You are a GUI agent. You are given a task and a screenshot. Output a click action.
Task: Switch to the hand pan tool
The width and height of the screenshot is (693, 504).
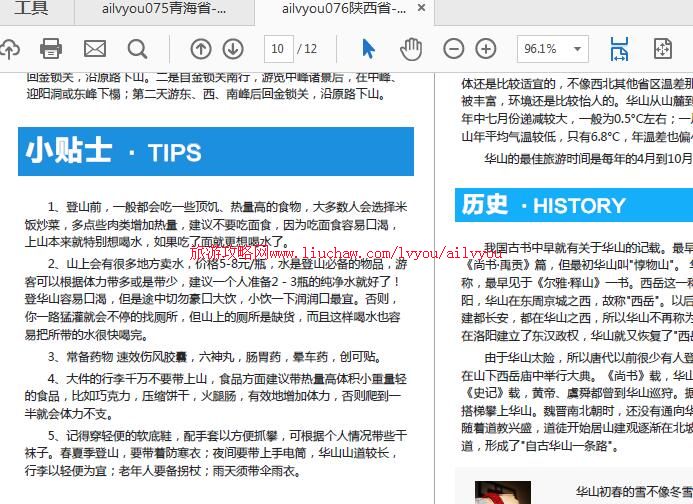coord(411,49)
